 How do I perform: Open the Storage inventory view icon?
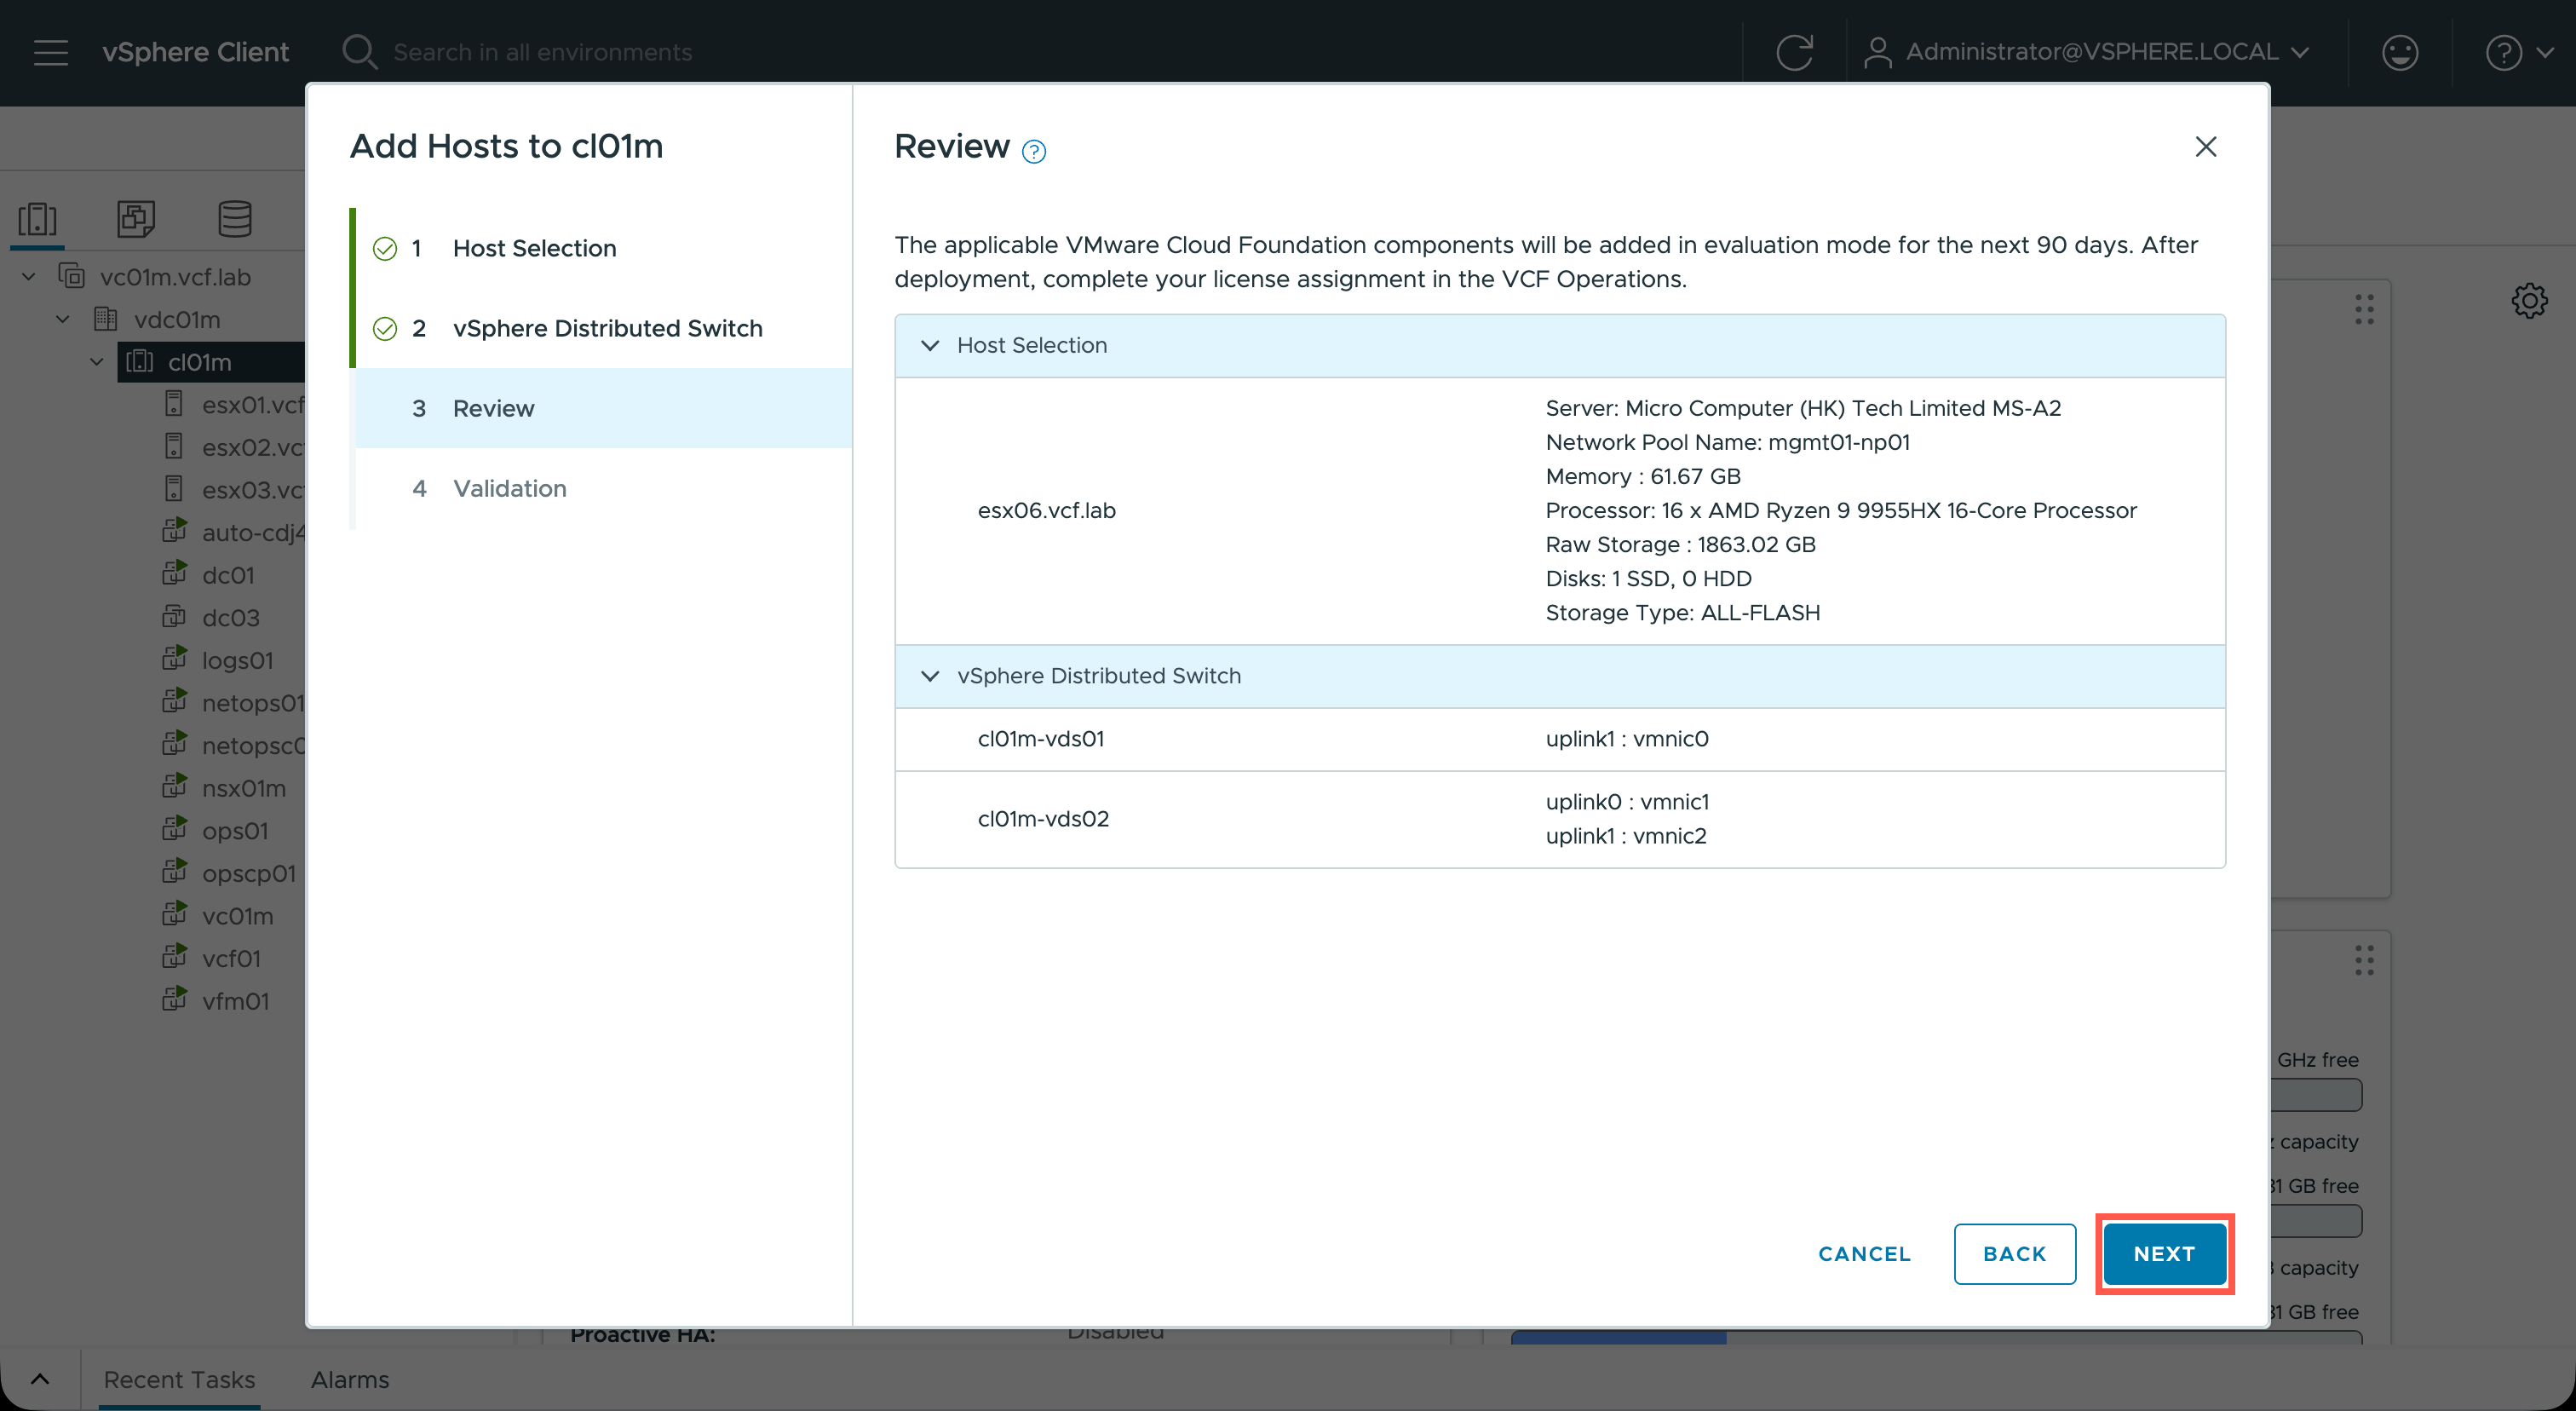[235, 218]
